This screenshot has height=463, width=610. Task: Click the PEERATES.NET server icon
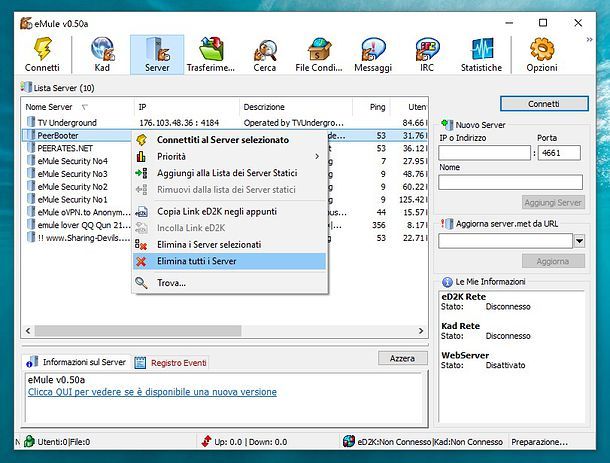tap(31, 148)
